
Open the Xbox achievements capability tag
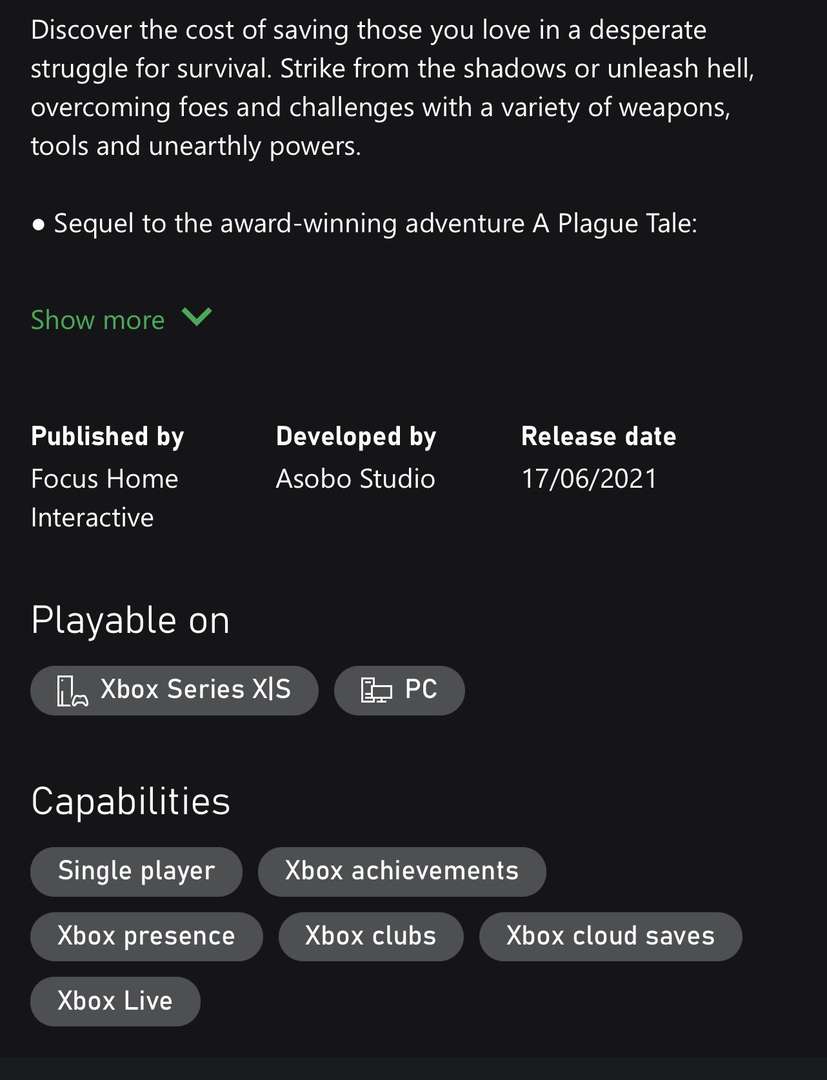click(401, 871)
